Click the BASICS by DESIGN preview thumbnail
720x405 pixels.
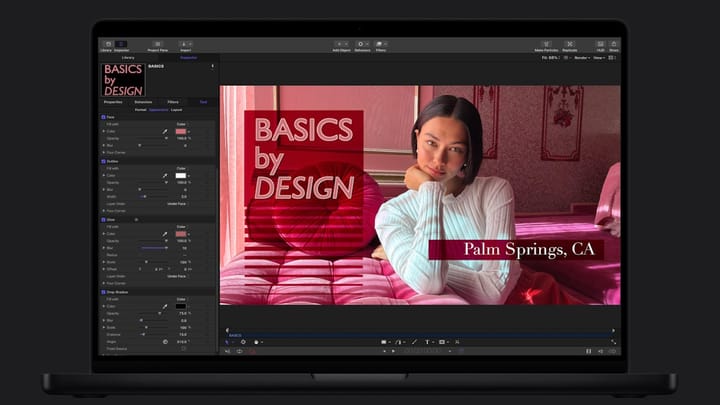(x=123, y=80)
